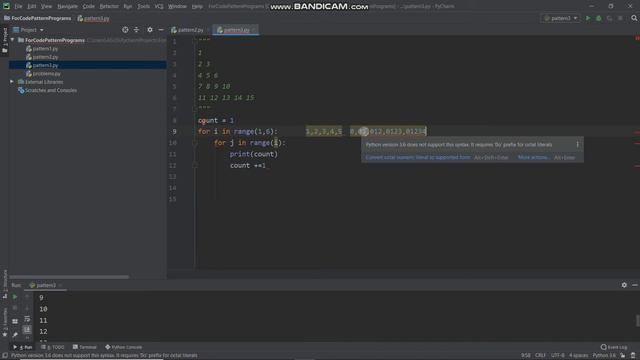
Task: Click scroll up arrow in Run panel
Action: pyautogui.click(x=27, y=297)
